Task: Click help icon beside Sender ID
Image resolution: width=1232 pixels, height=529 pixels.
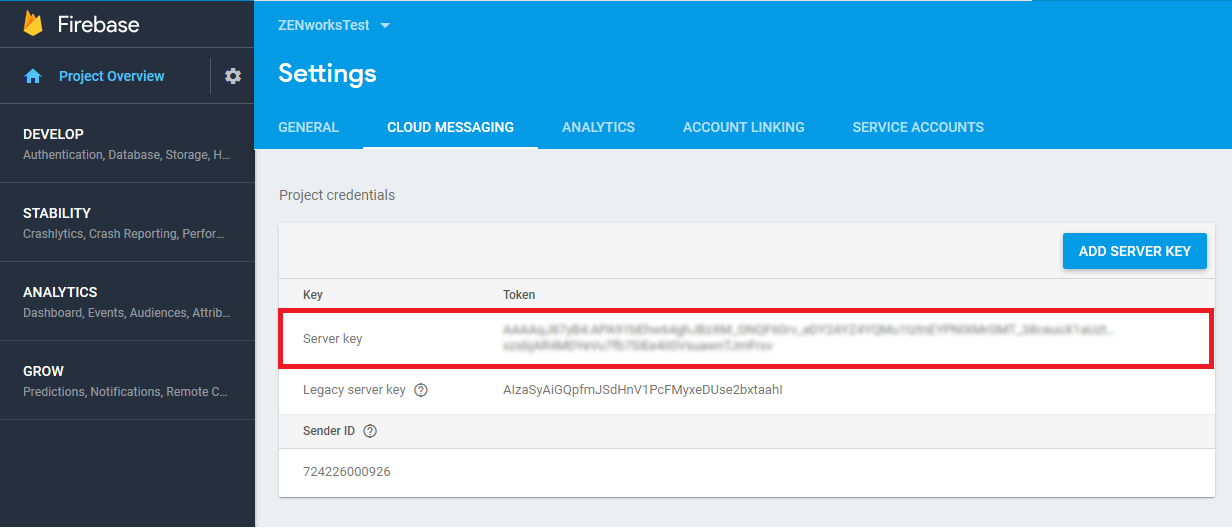Action: [x=370, y=431]
